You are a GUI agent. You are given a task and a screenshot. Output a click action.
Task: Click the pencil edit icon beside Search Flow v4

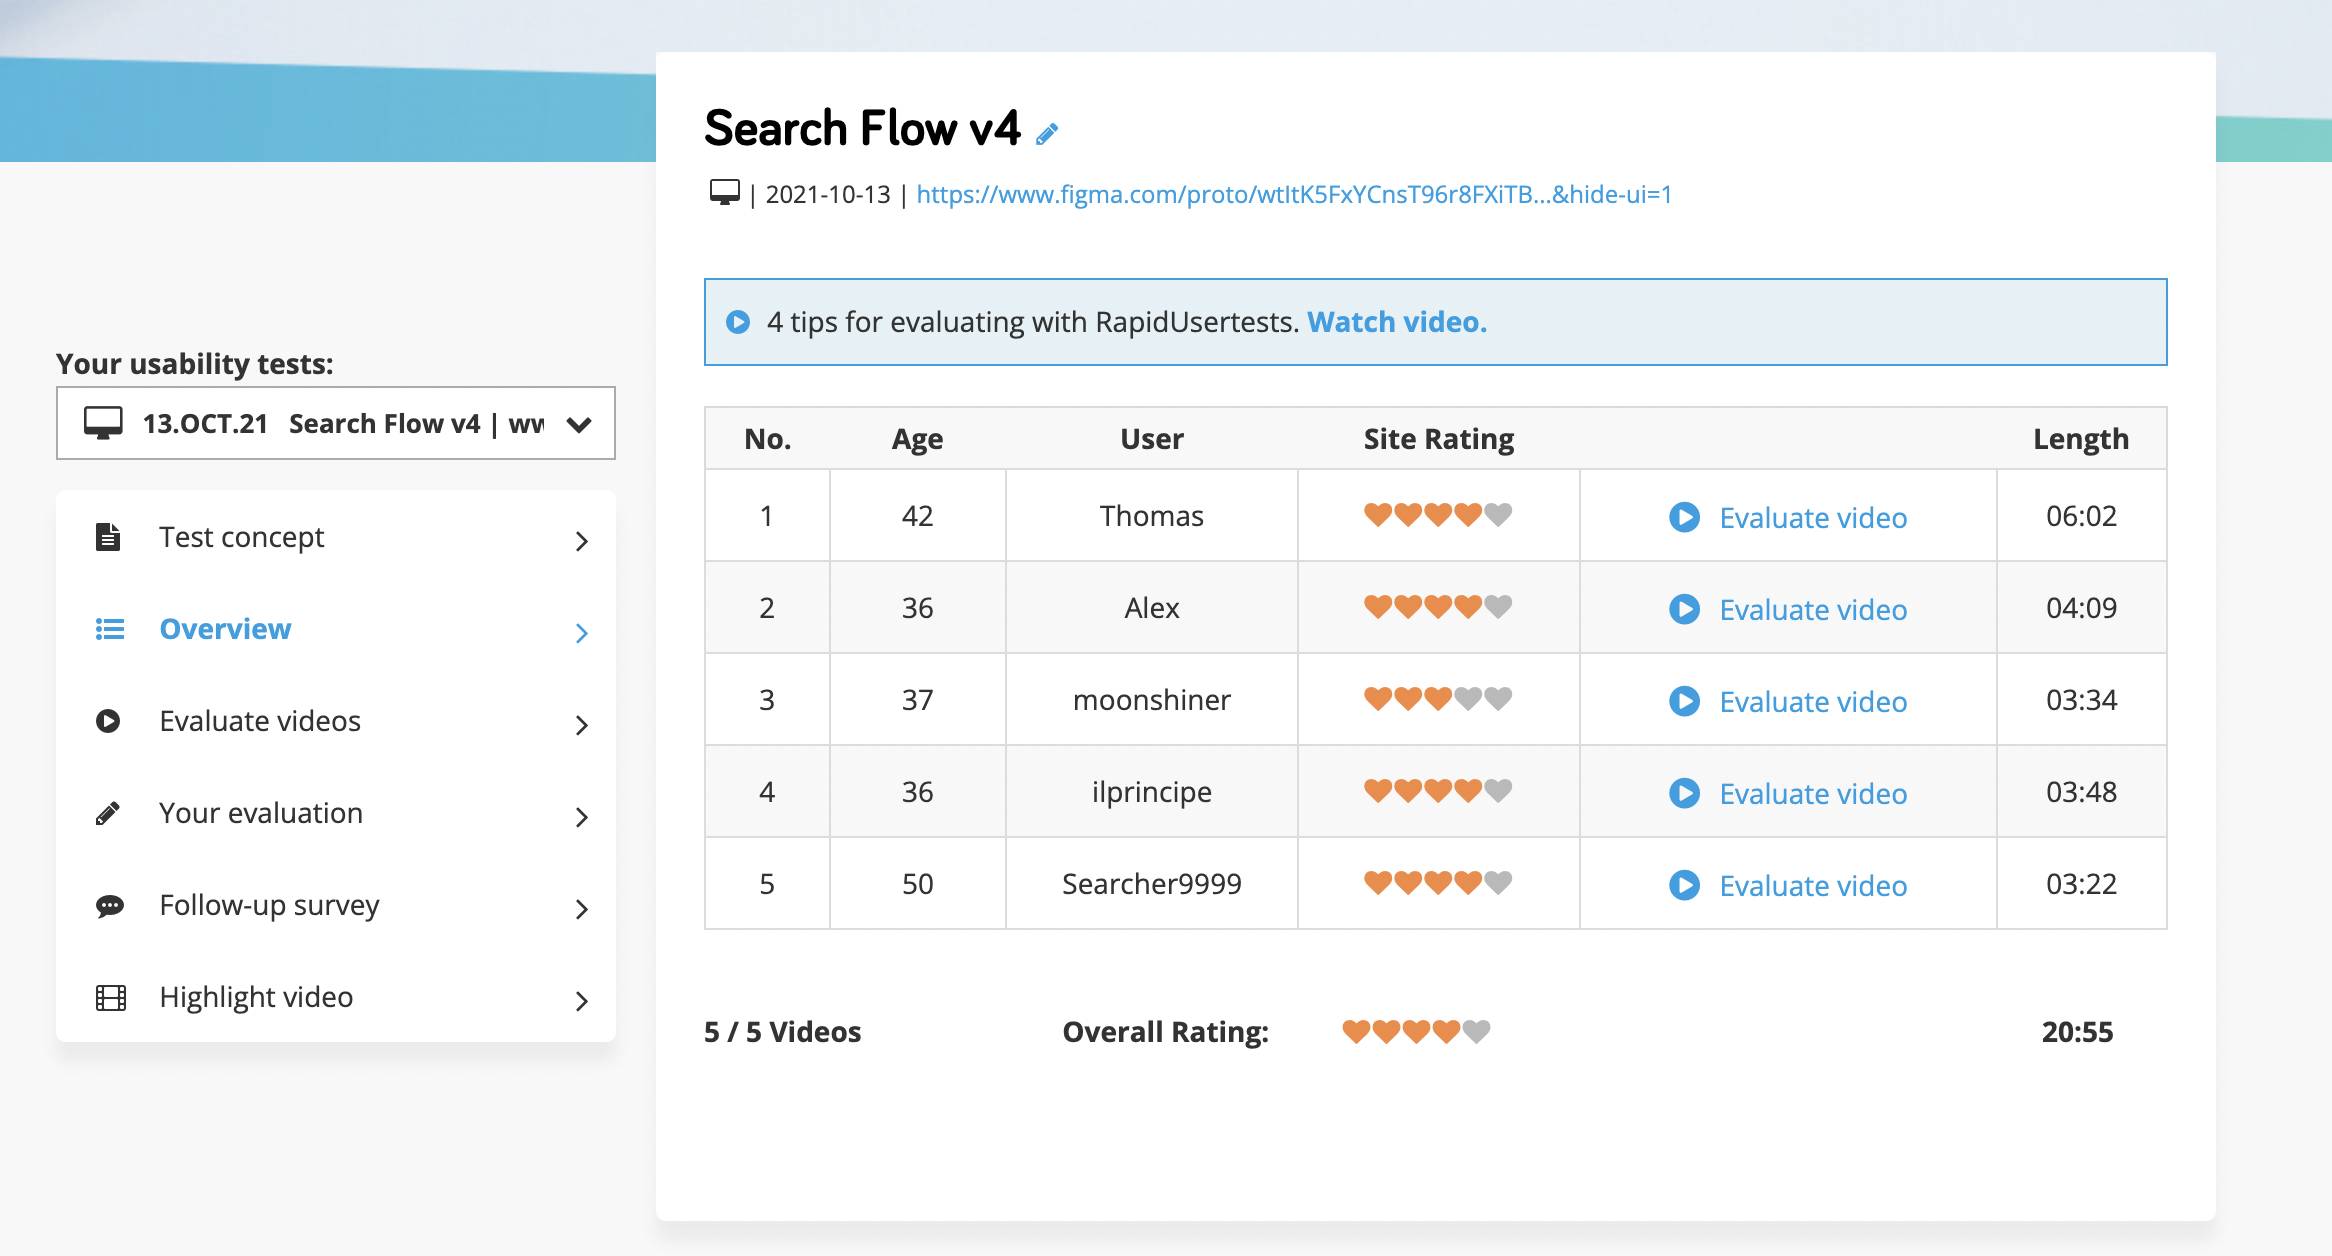click(x=1047, y=134)
